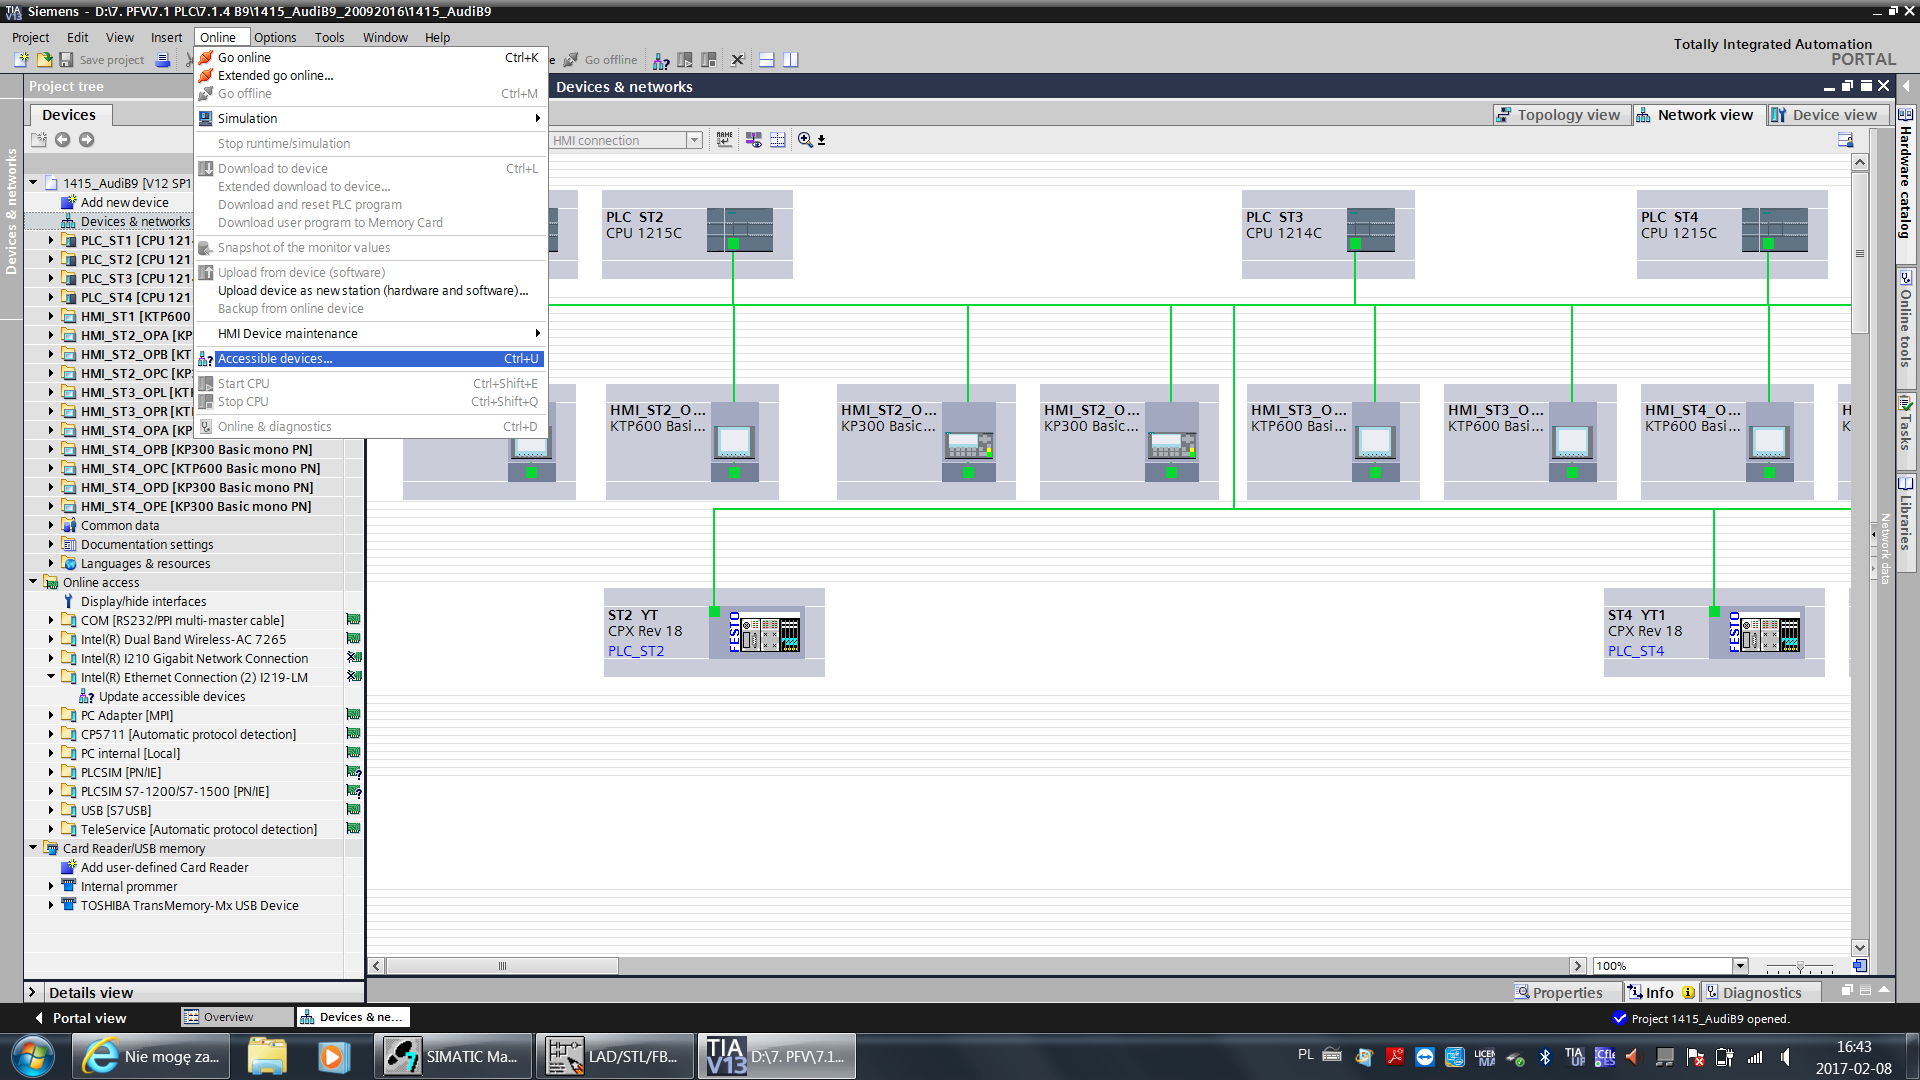Create a new project via toolbar icon
The height and width of the screenshot is (1080, 1920).
(22, 60)
